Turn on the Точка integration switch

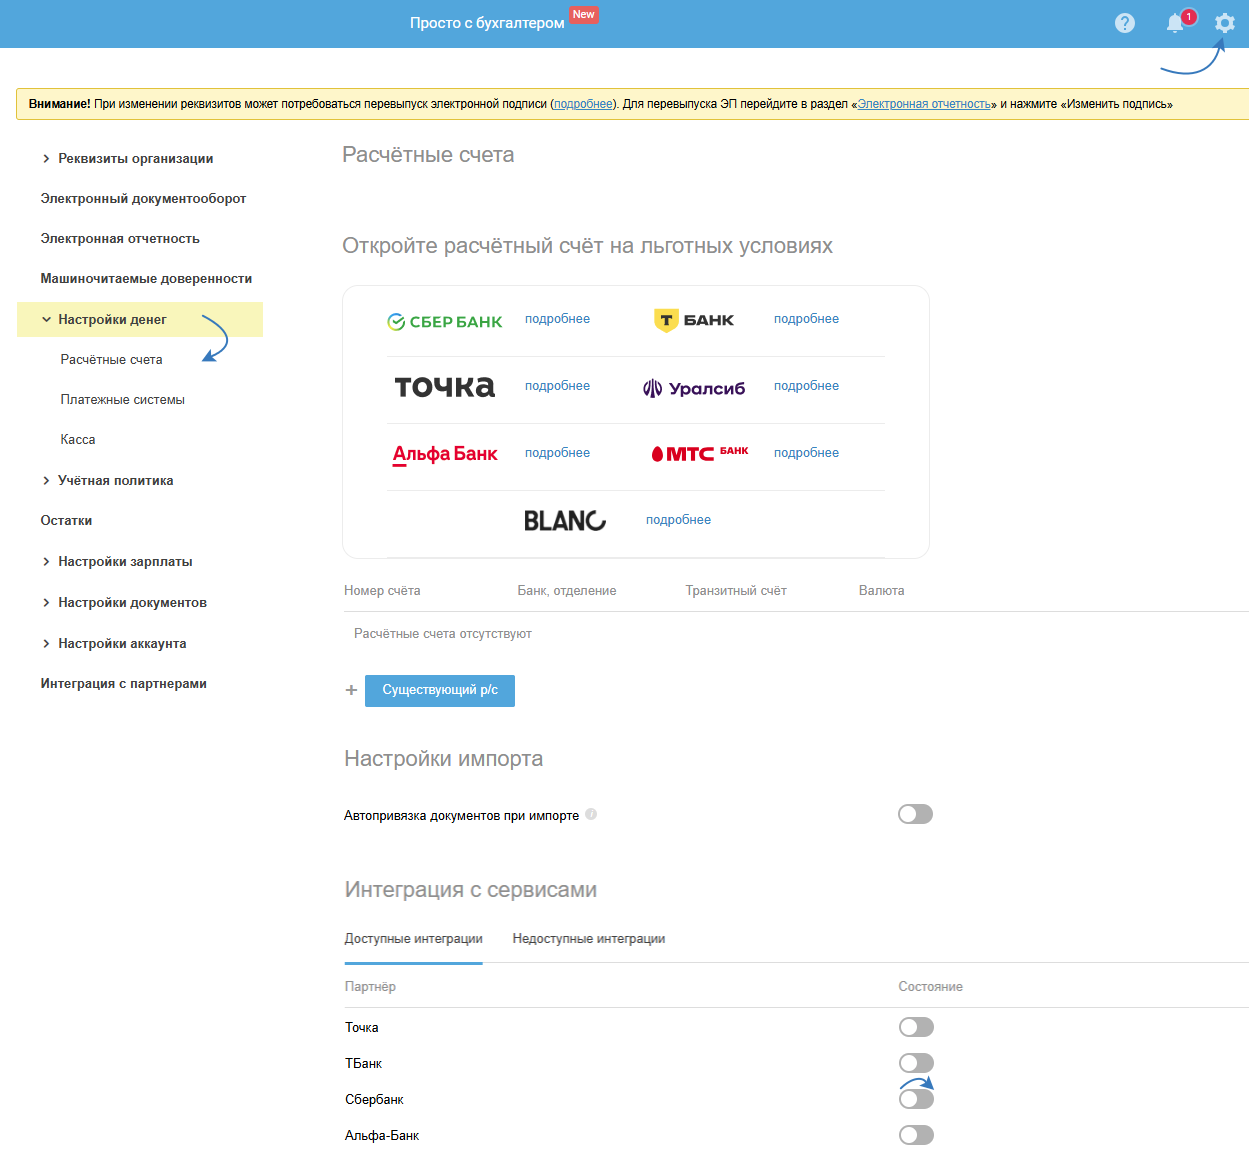point(915,1027)
